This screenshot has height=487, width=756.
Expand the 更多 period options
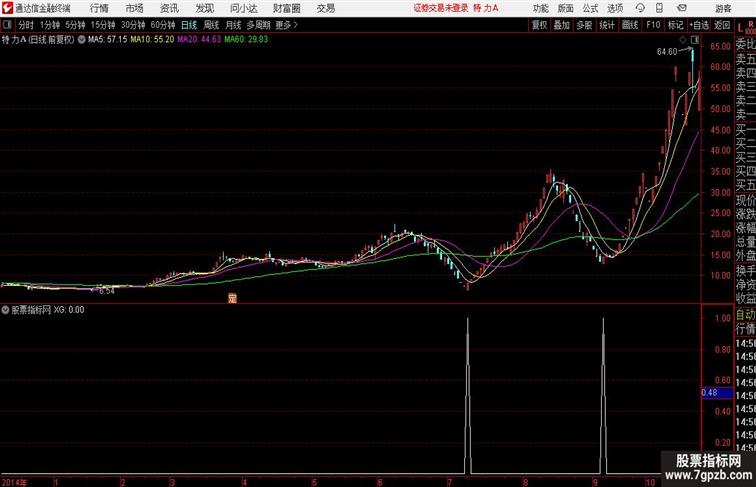(x=287, y=25)
